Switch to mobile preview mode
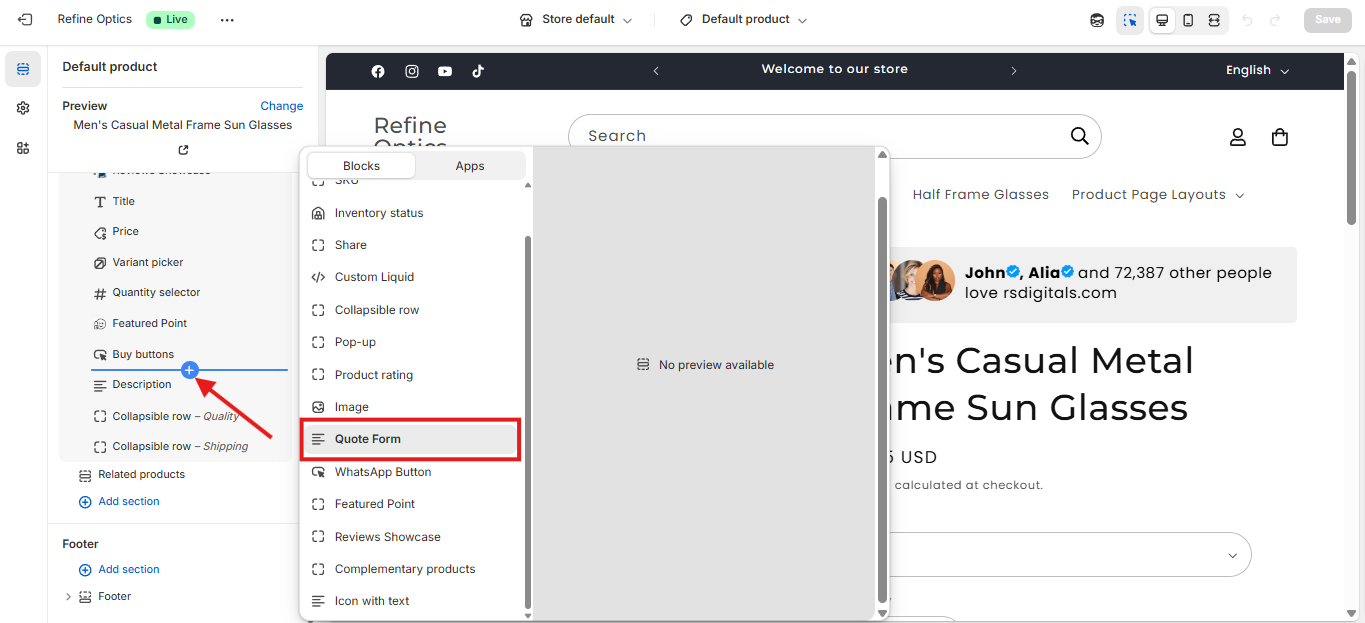This screenshot has width=1365, height=623. (x=1188, y=20)
